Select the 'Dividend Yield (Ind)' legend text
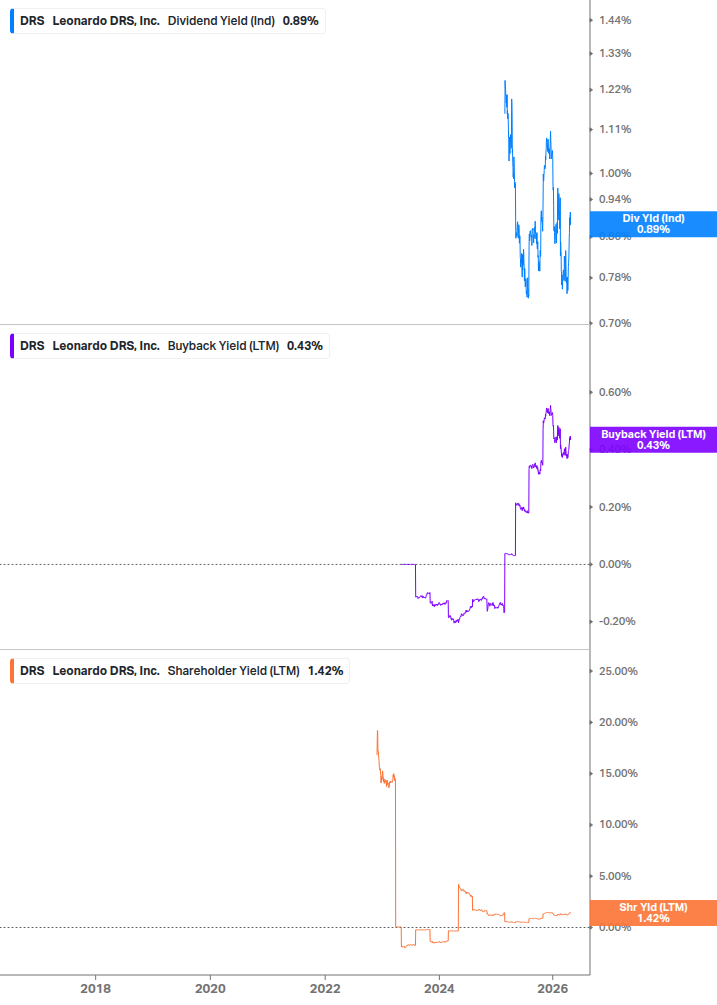 pyautogui.click(x=221, y=21)
